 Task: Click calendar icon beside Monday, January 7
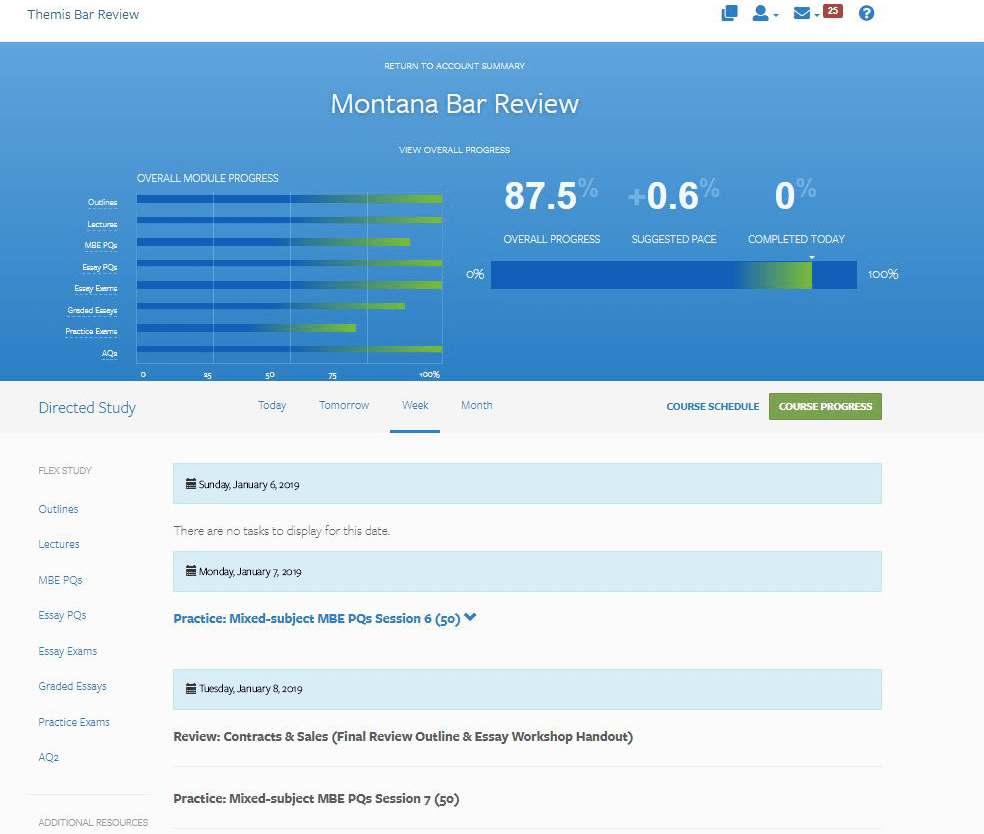(x=191, y=572)
